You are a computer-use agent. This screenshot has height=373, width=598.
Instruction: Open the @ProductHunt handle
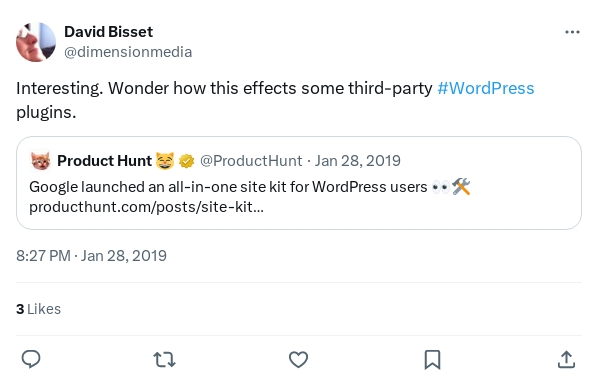[251, 161]
